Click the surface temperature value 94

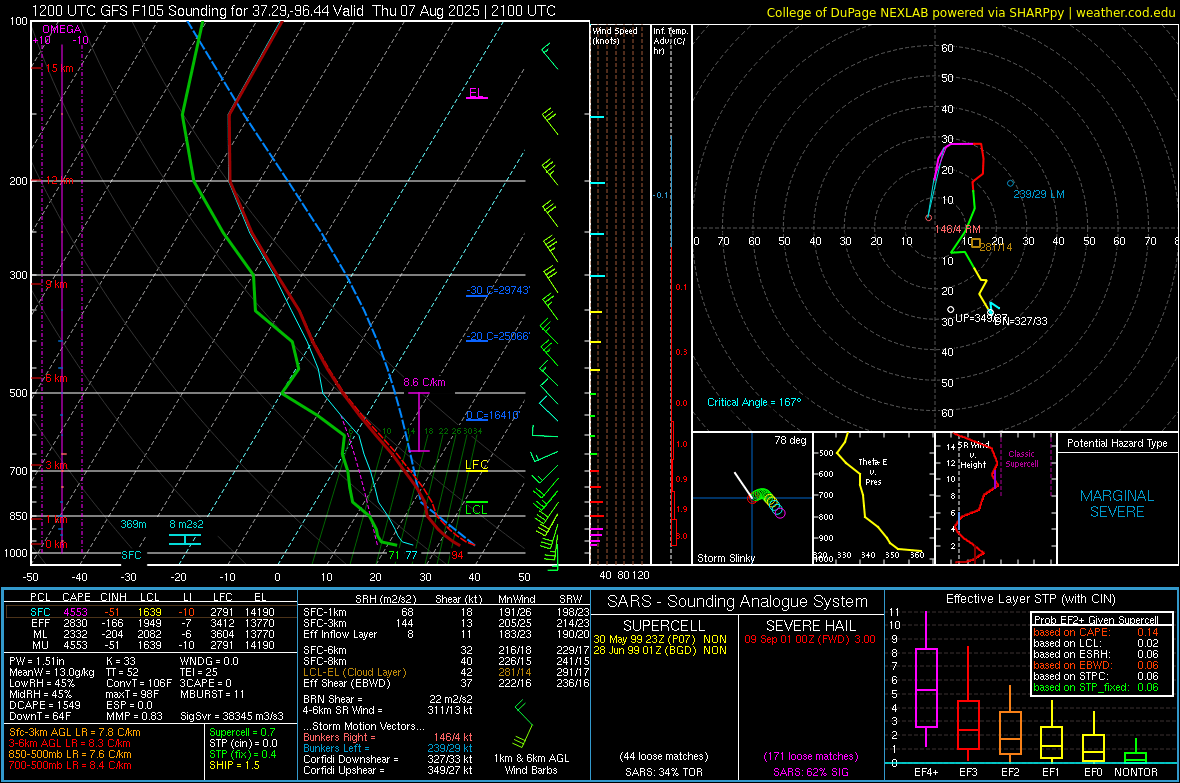pos(457,555)
